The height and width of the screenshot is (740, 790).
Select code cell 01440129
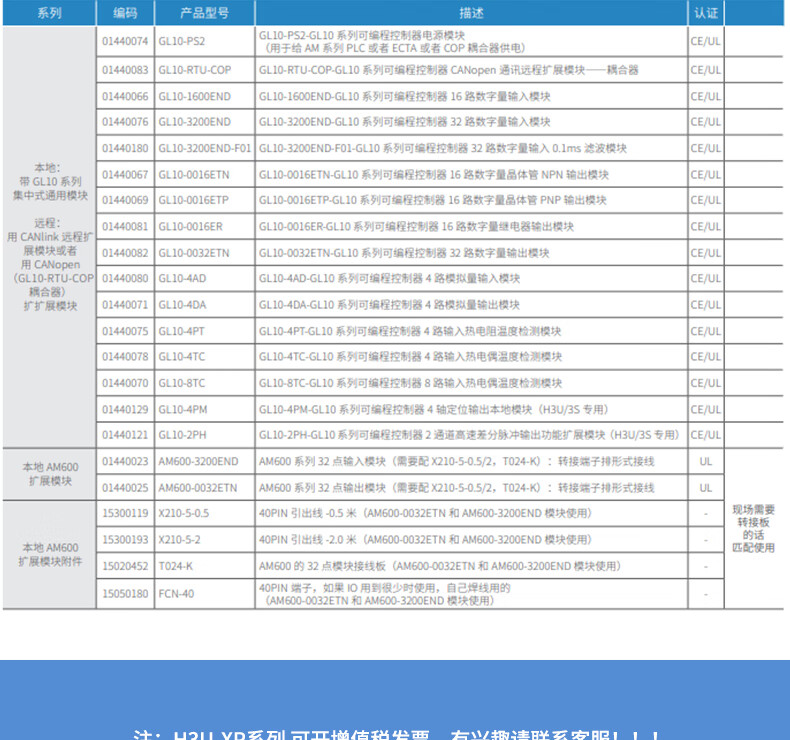(125, 410)
